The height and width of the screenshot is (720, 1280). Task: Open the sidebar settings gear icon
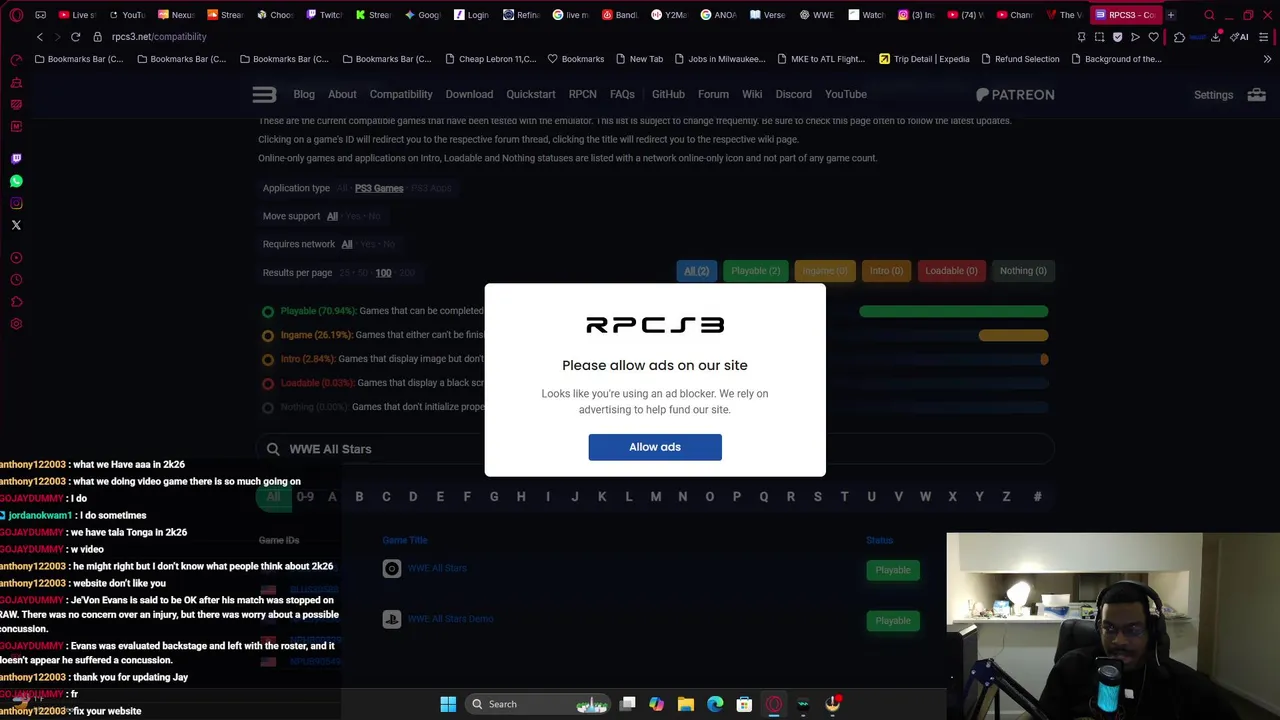click(16, 324)
